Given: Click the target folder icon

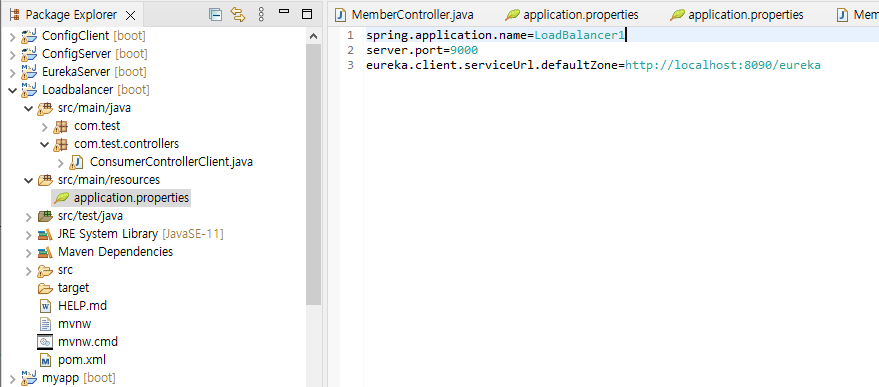Looking at the screenshot, I should click(x=45, y=288).
